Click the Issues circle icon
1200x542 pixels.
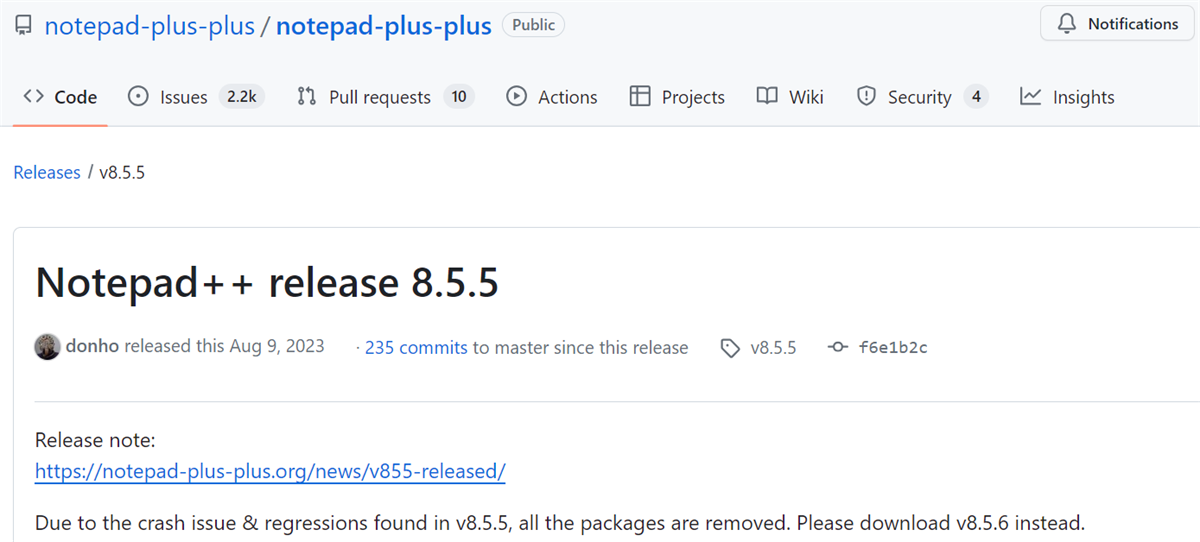coord(138,96)
